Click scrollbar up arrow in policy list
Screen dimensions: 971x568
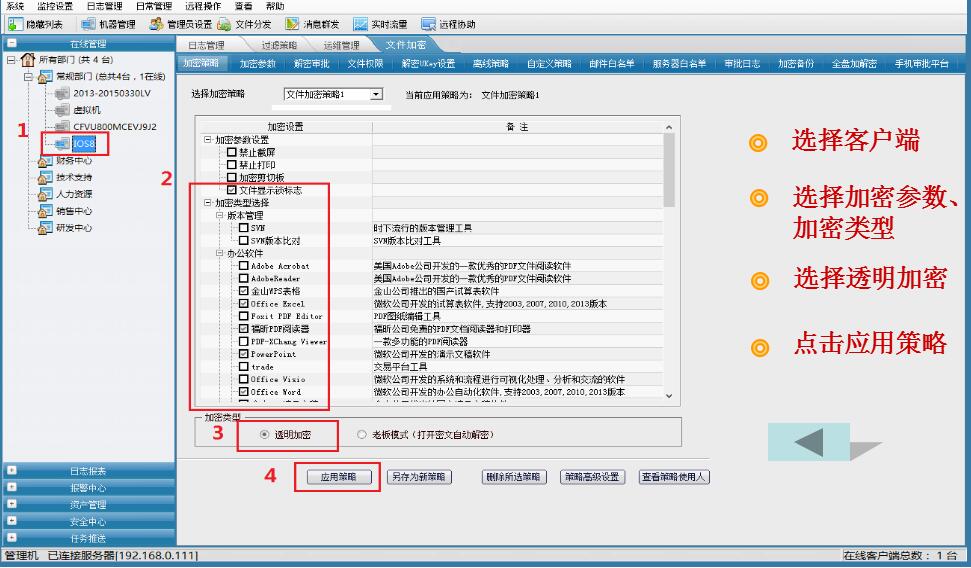669,127
